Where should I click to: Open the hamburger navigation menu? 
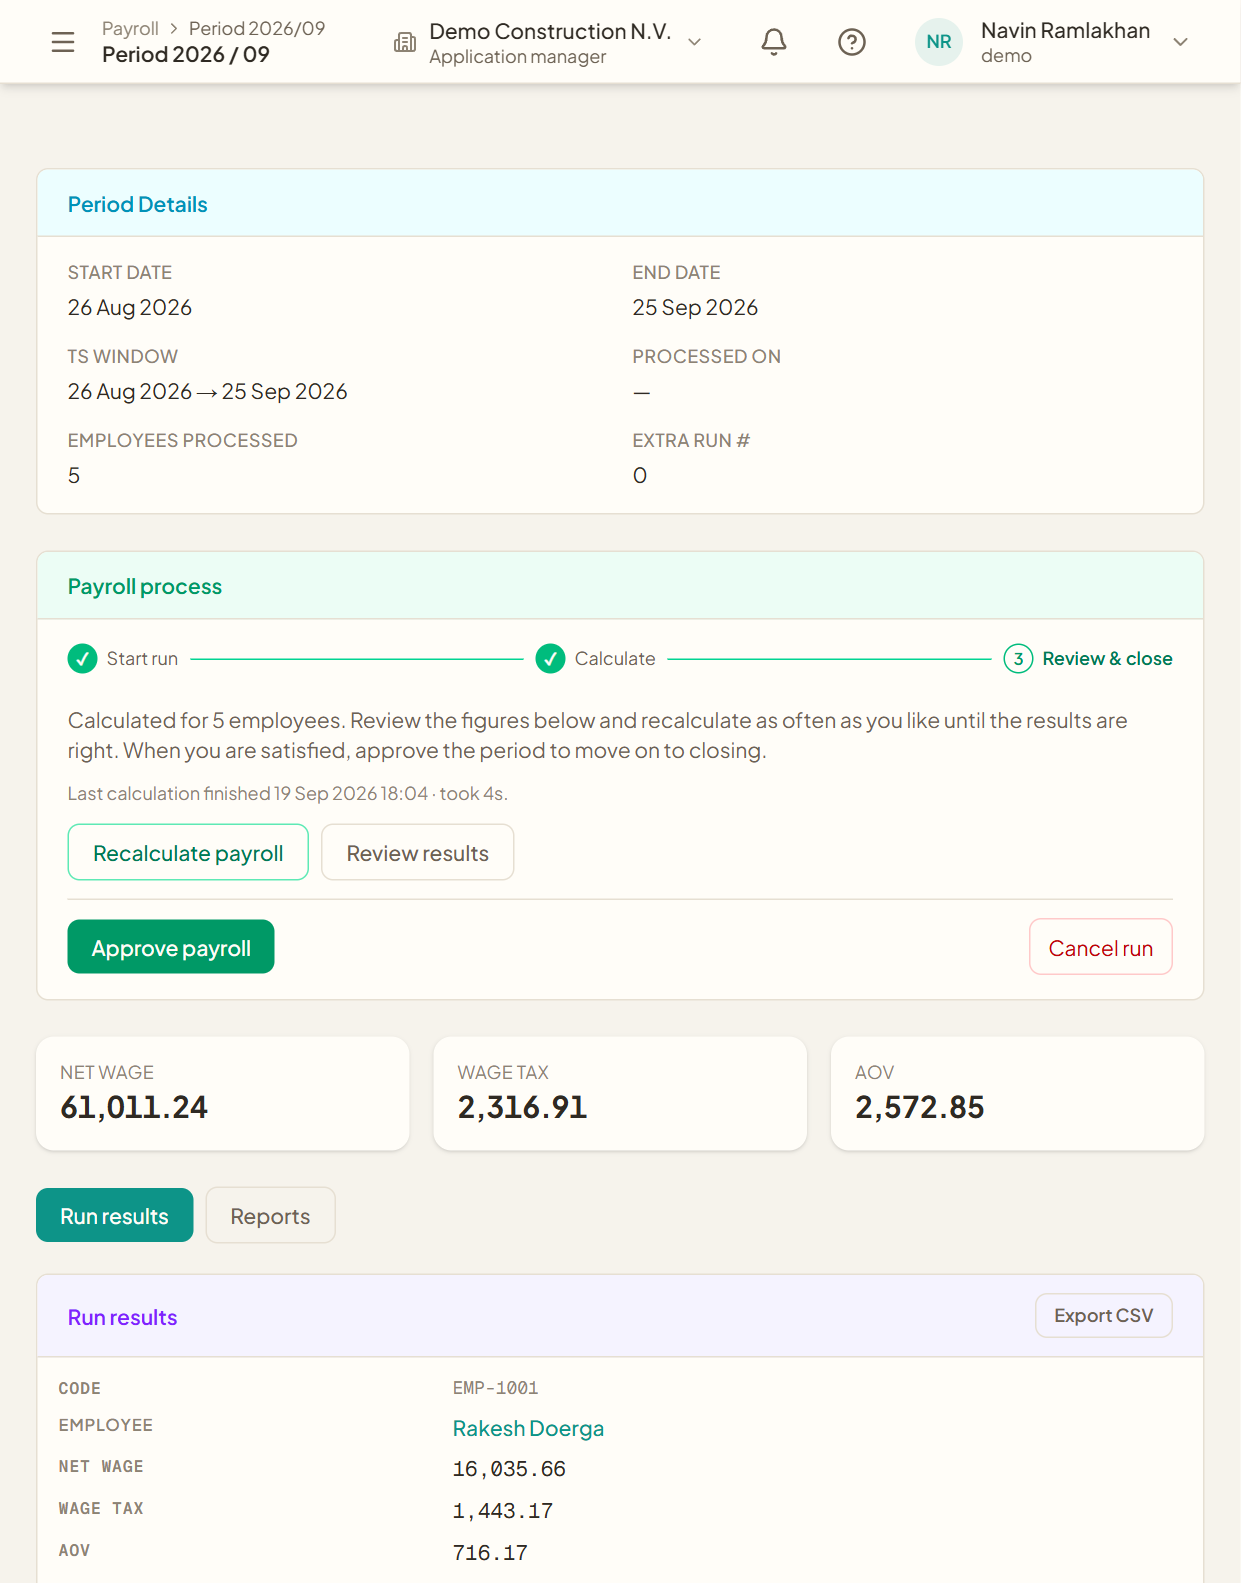63,42
